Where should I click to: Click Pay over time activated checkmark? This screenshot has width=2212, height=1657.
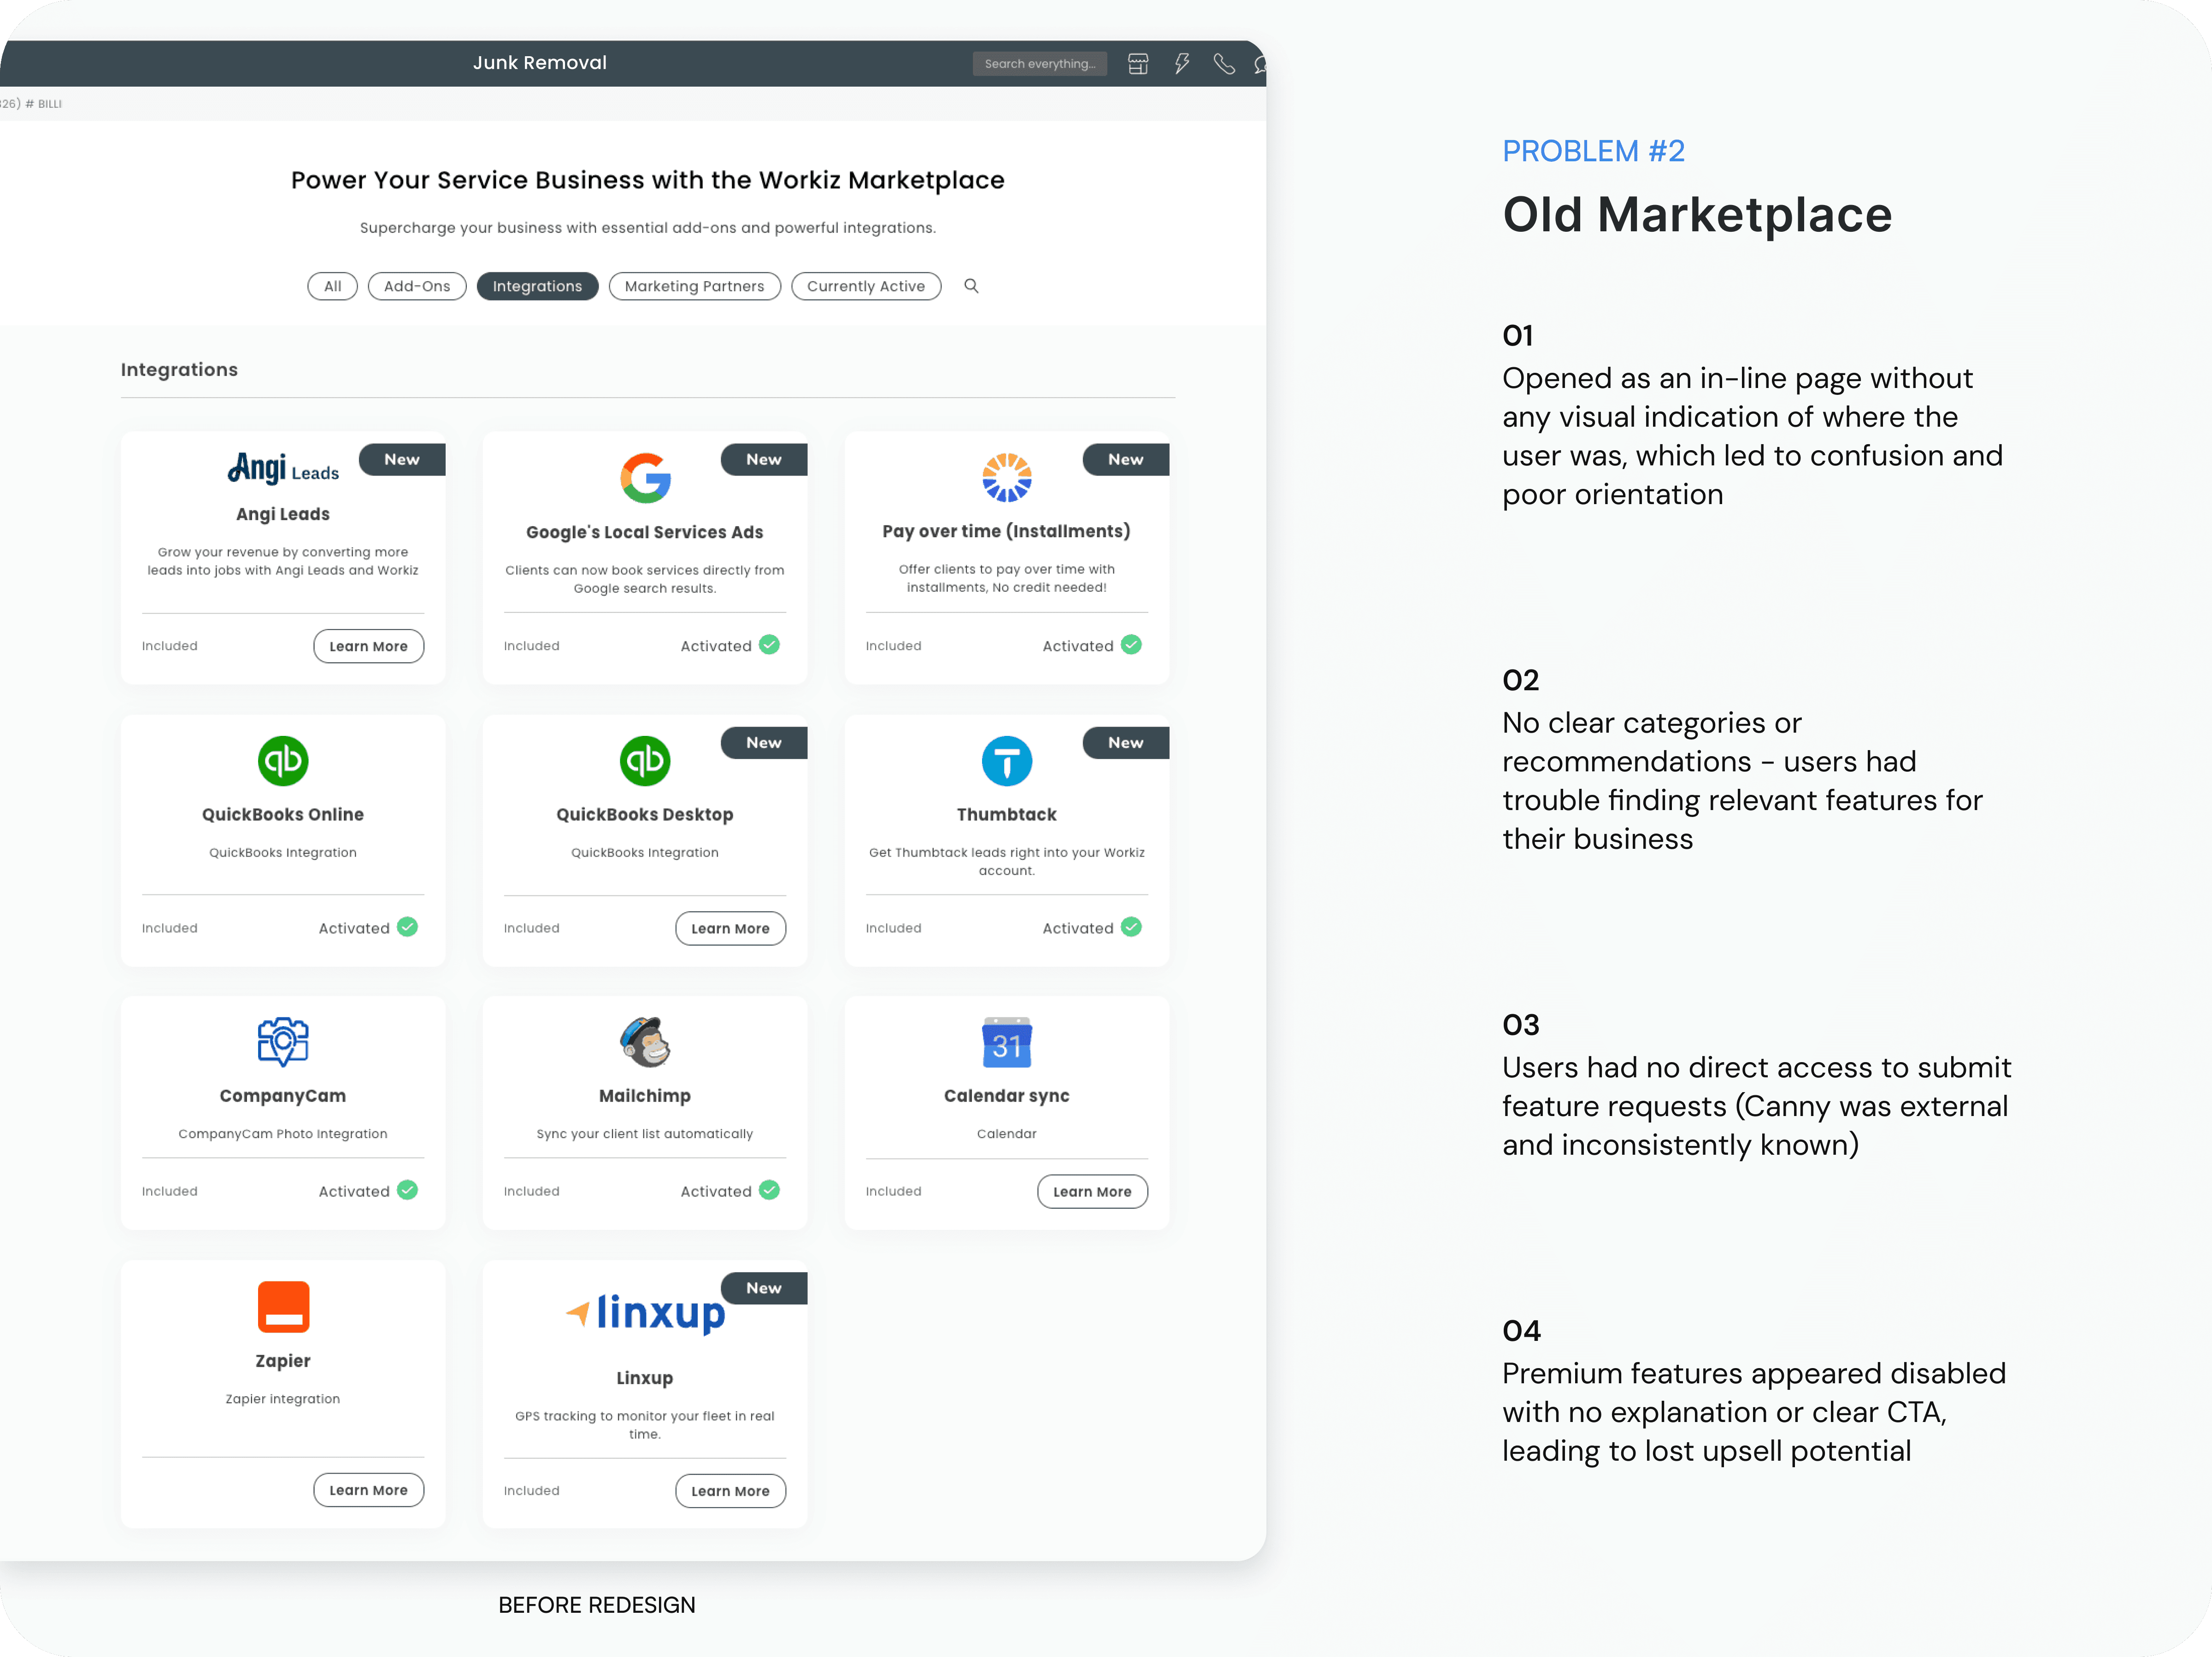1131,645
